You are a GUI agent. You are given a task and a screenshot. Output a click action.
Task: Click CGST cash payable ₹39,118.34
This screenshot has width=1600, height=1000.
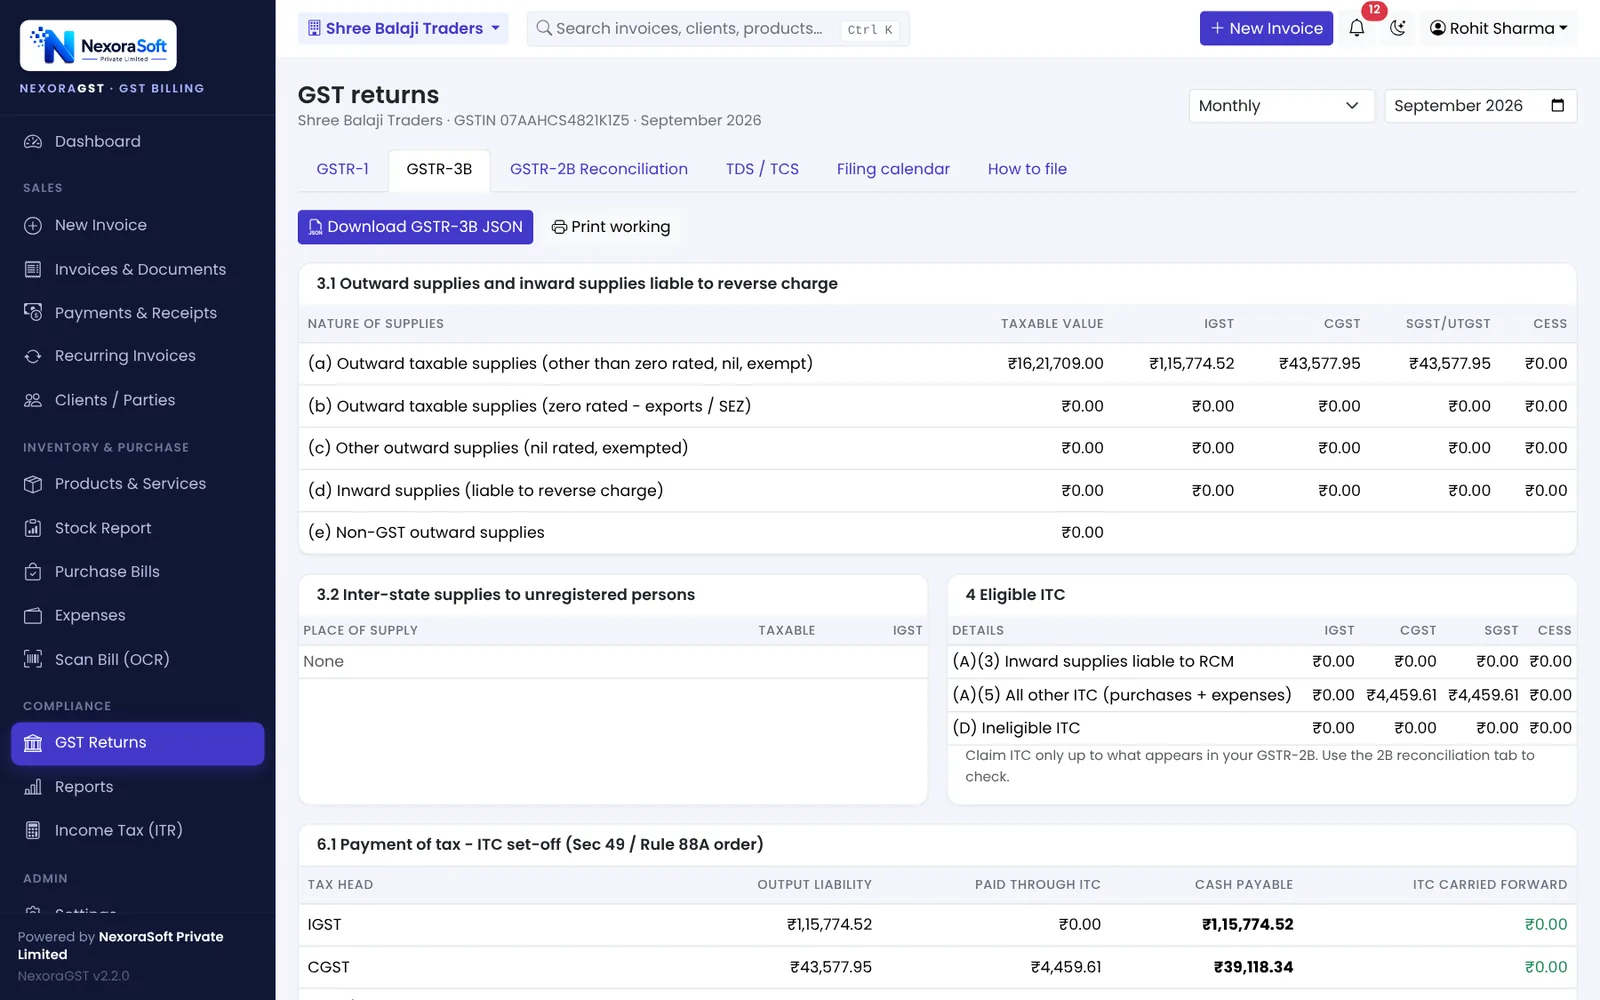coord(1253,967)
